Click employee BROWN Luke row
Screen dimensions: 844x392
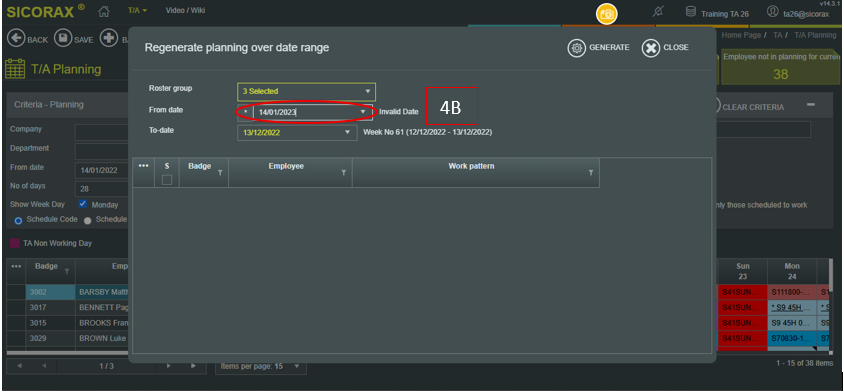[x=102, y=339]
